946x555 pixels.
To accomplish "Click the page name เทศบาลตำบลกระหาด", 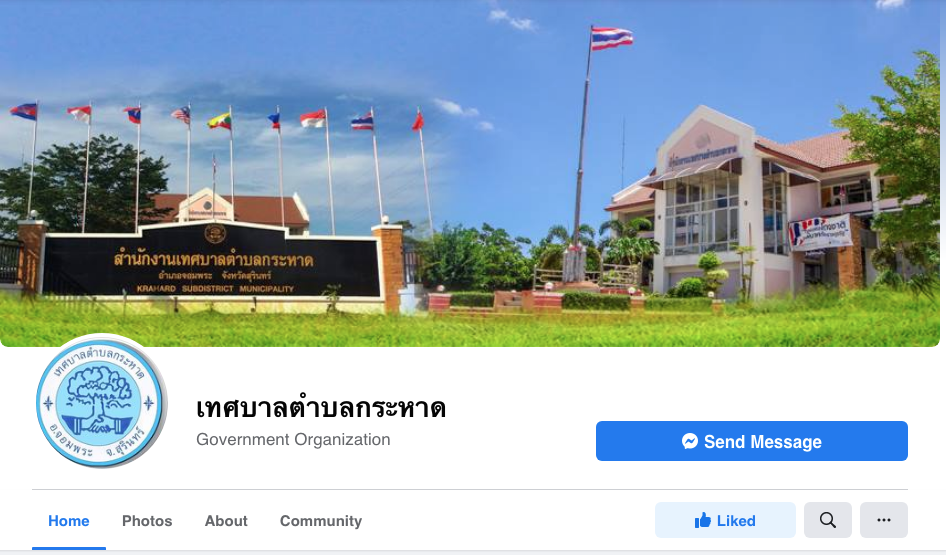I will (x=321, y=408).
